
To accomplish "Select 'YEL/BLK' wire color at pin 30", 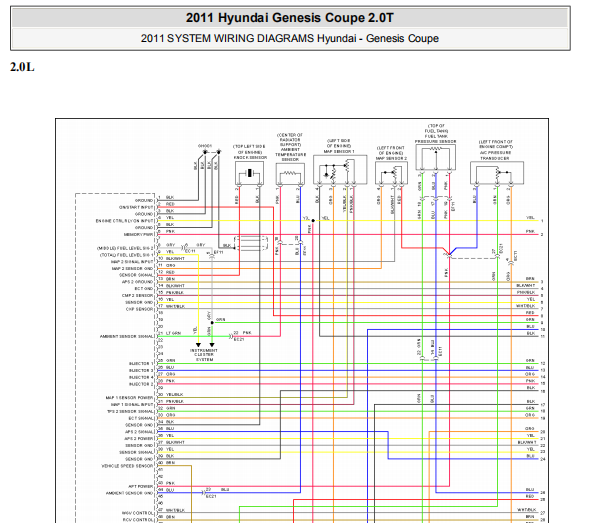I will [175, 394].
